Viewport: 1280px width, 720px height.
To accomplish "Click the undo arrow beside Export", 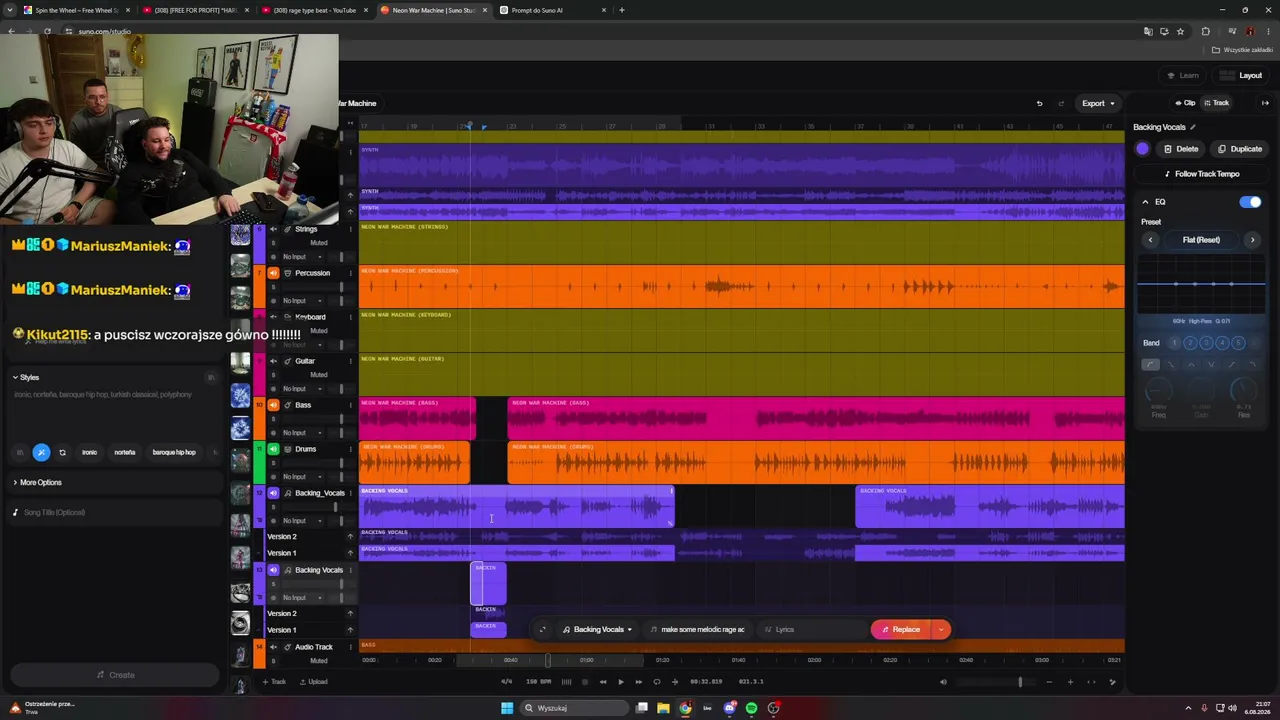I will click(x=1039, y=103).
